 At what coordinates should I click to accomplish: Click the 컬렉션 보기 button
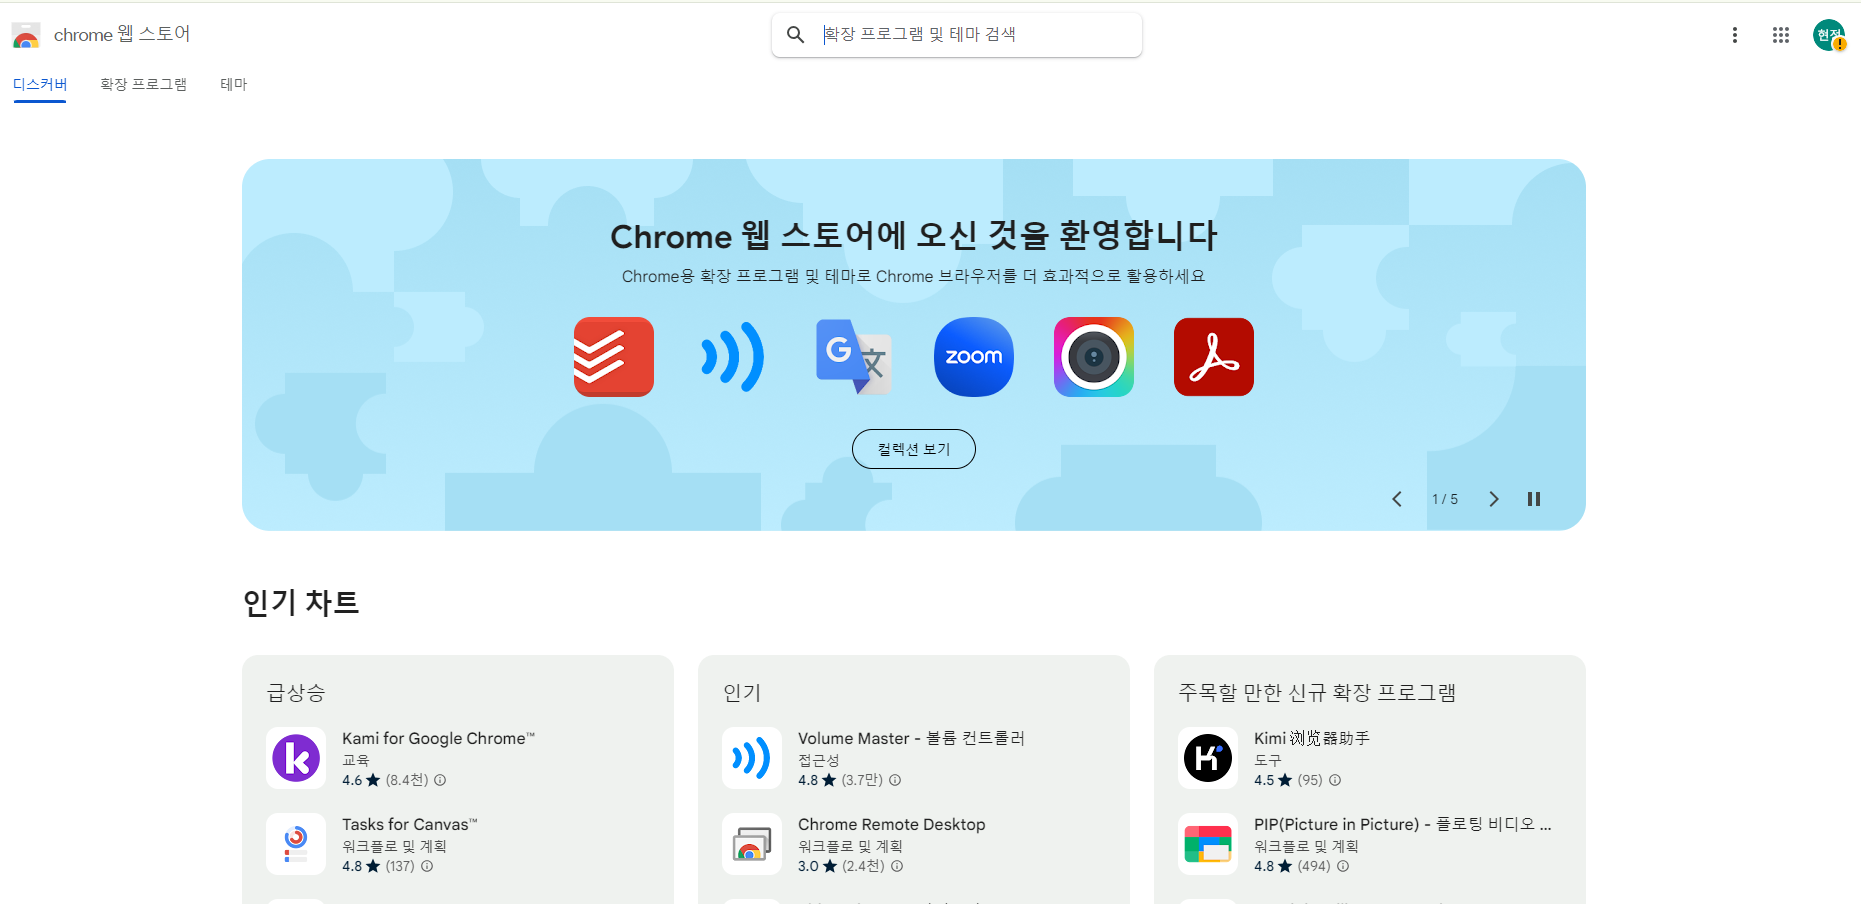pos(914,449)
